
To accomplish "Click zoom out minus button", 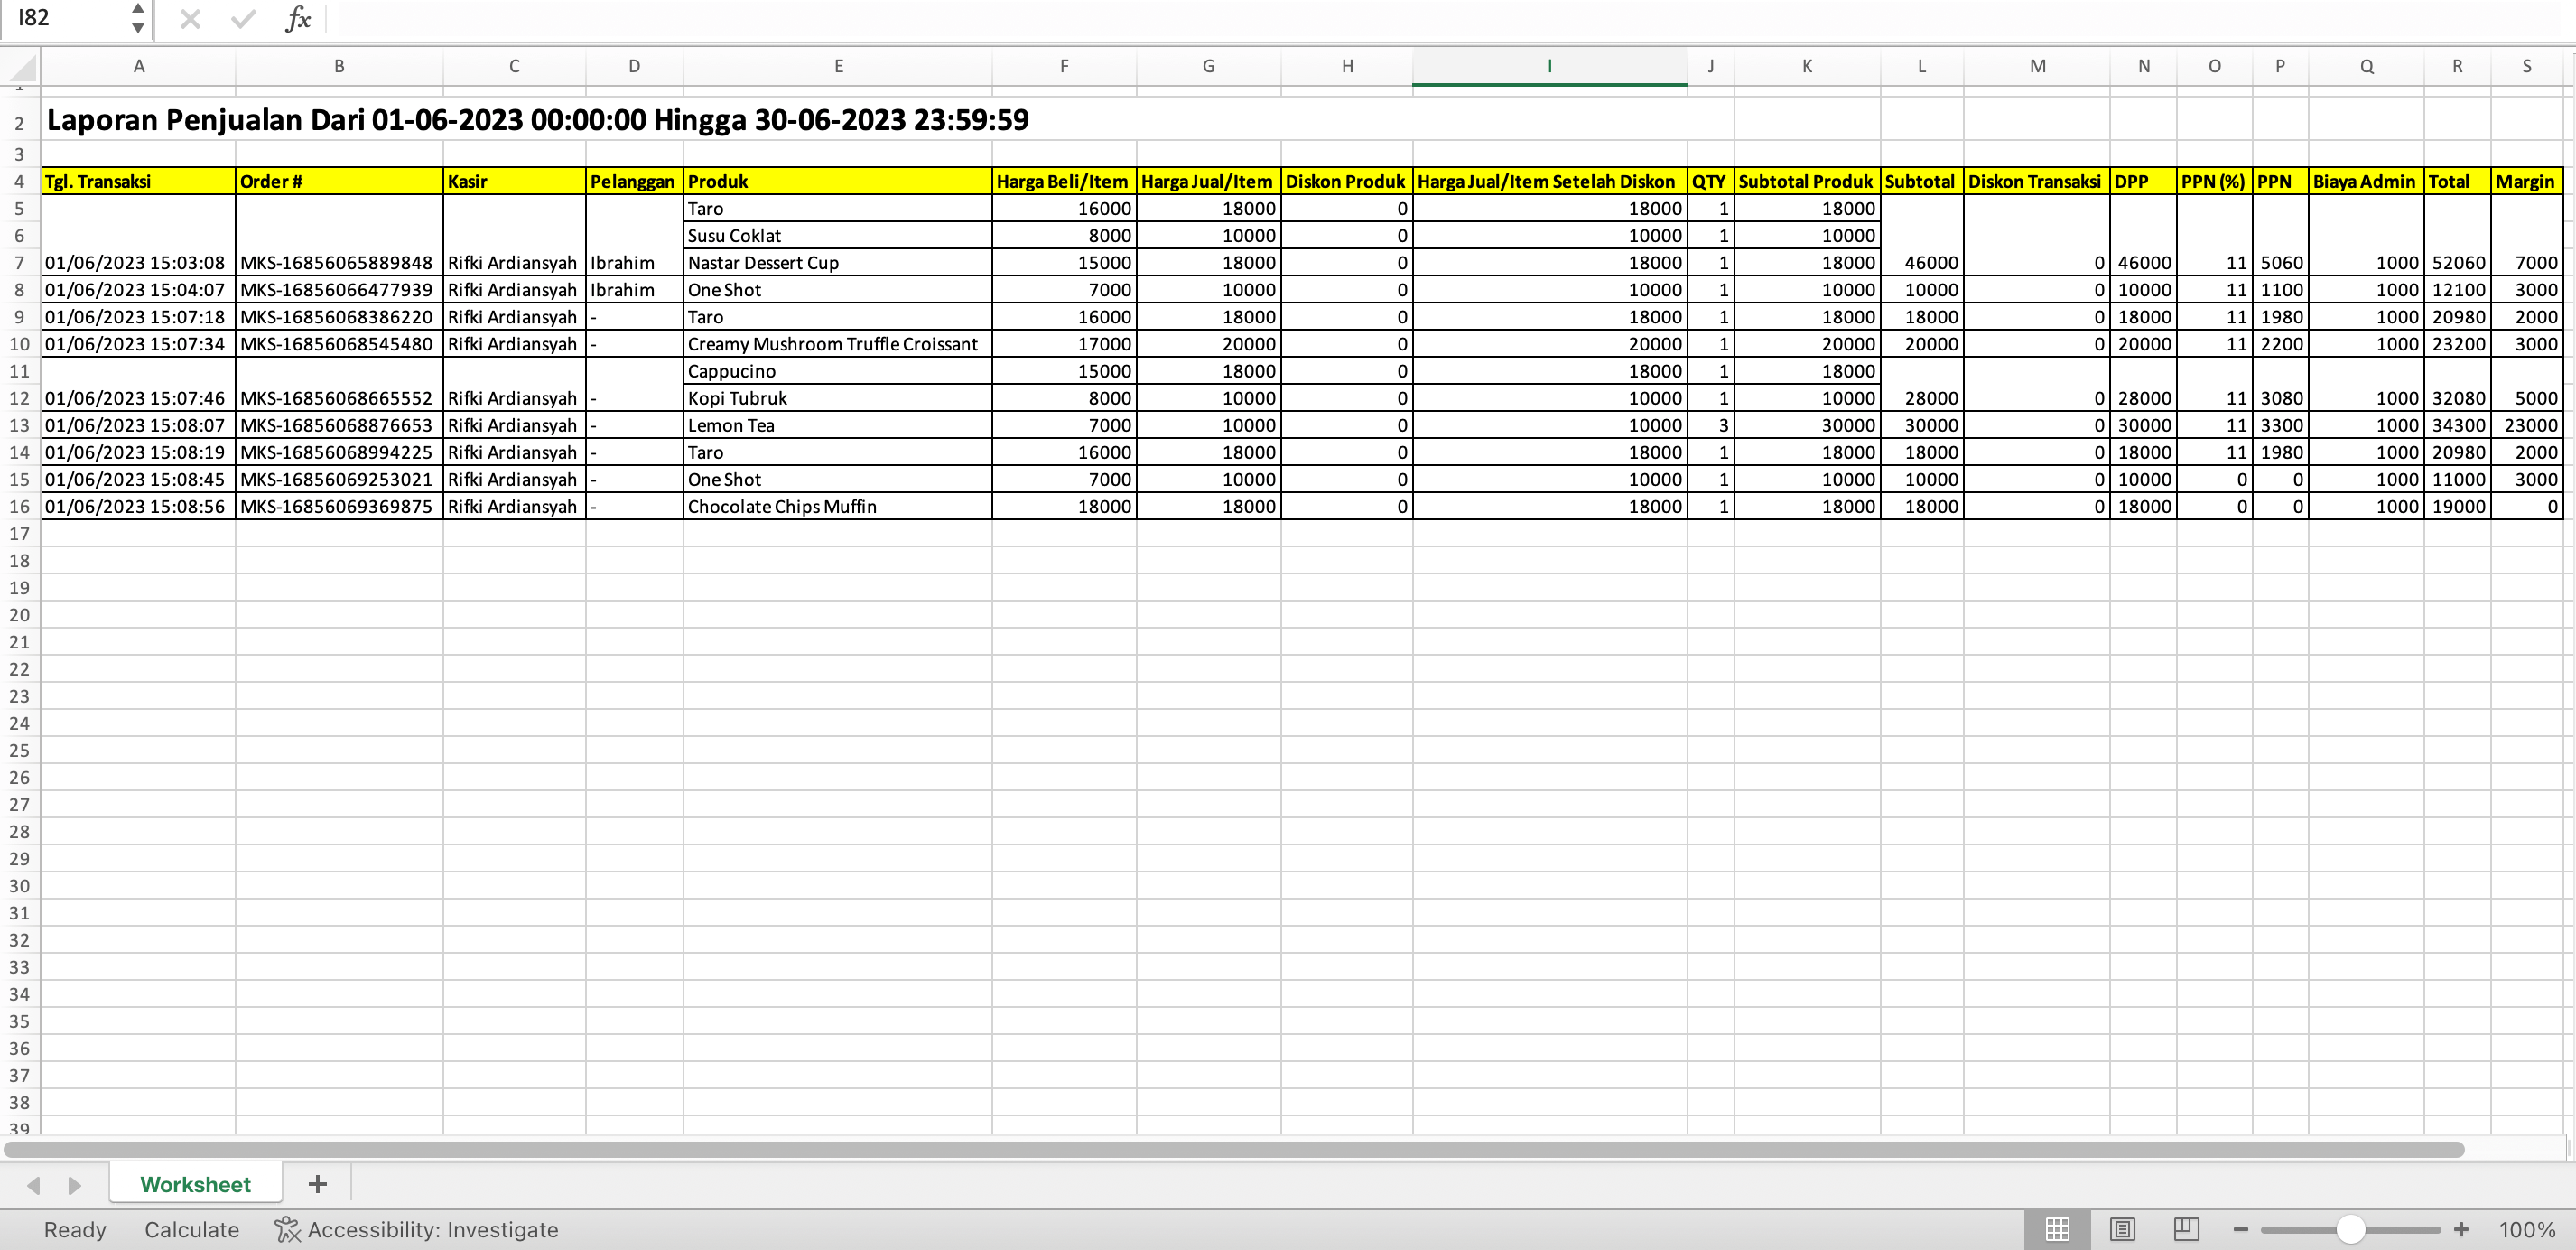I will [x=2240, y=1229].
